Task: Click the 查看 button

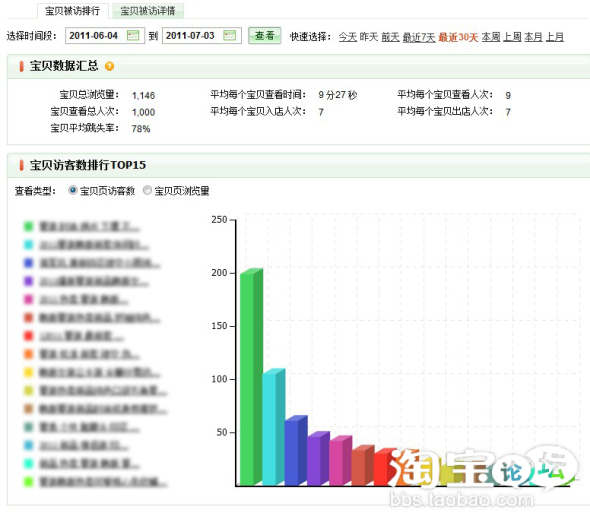Action: (265, 36)
